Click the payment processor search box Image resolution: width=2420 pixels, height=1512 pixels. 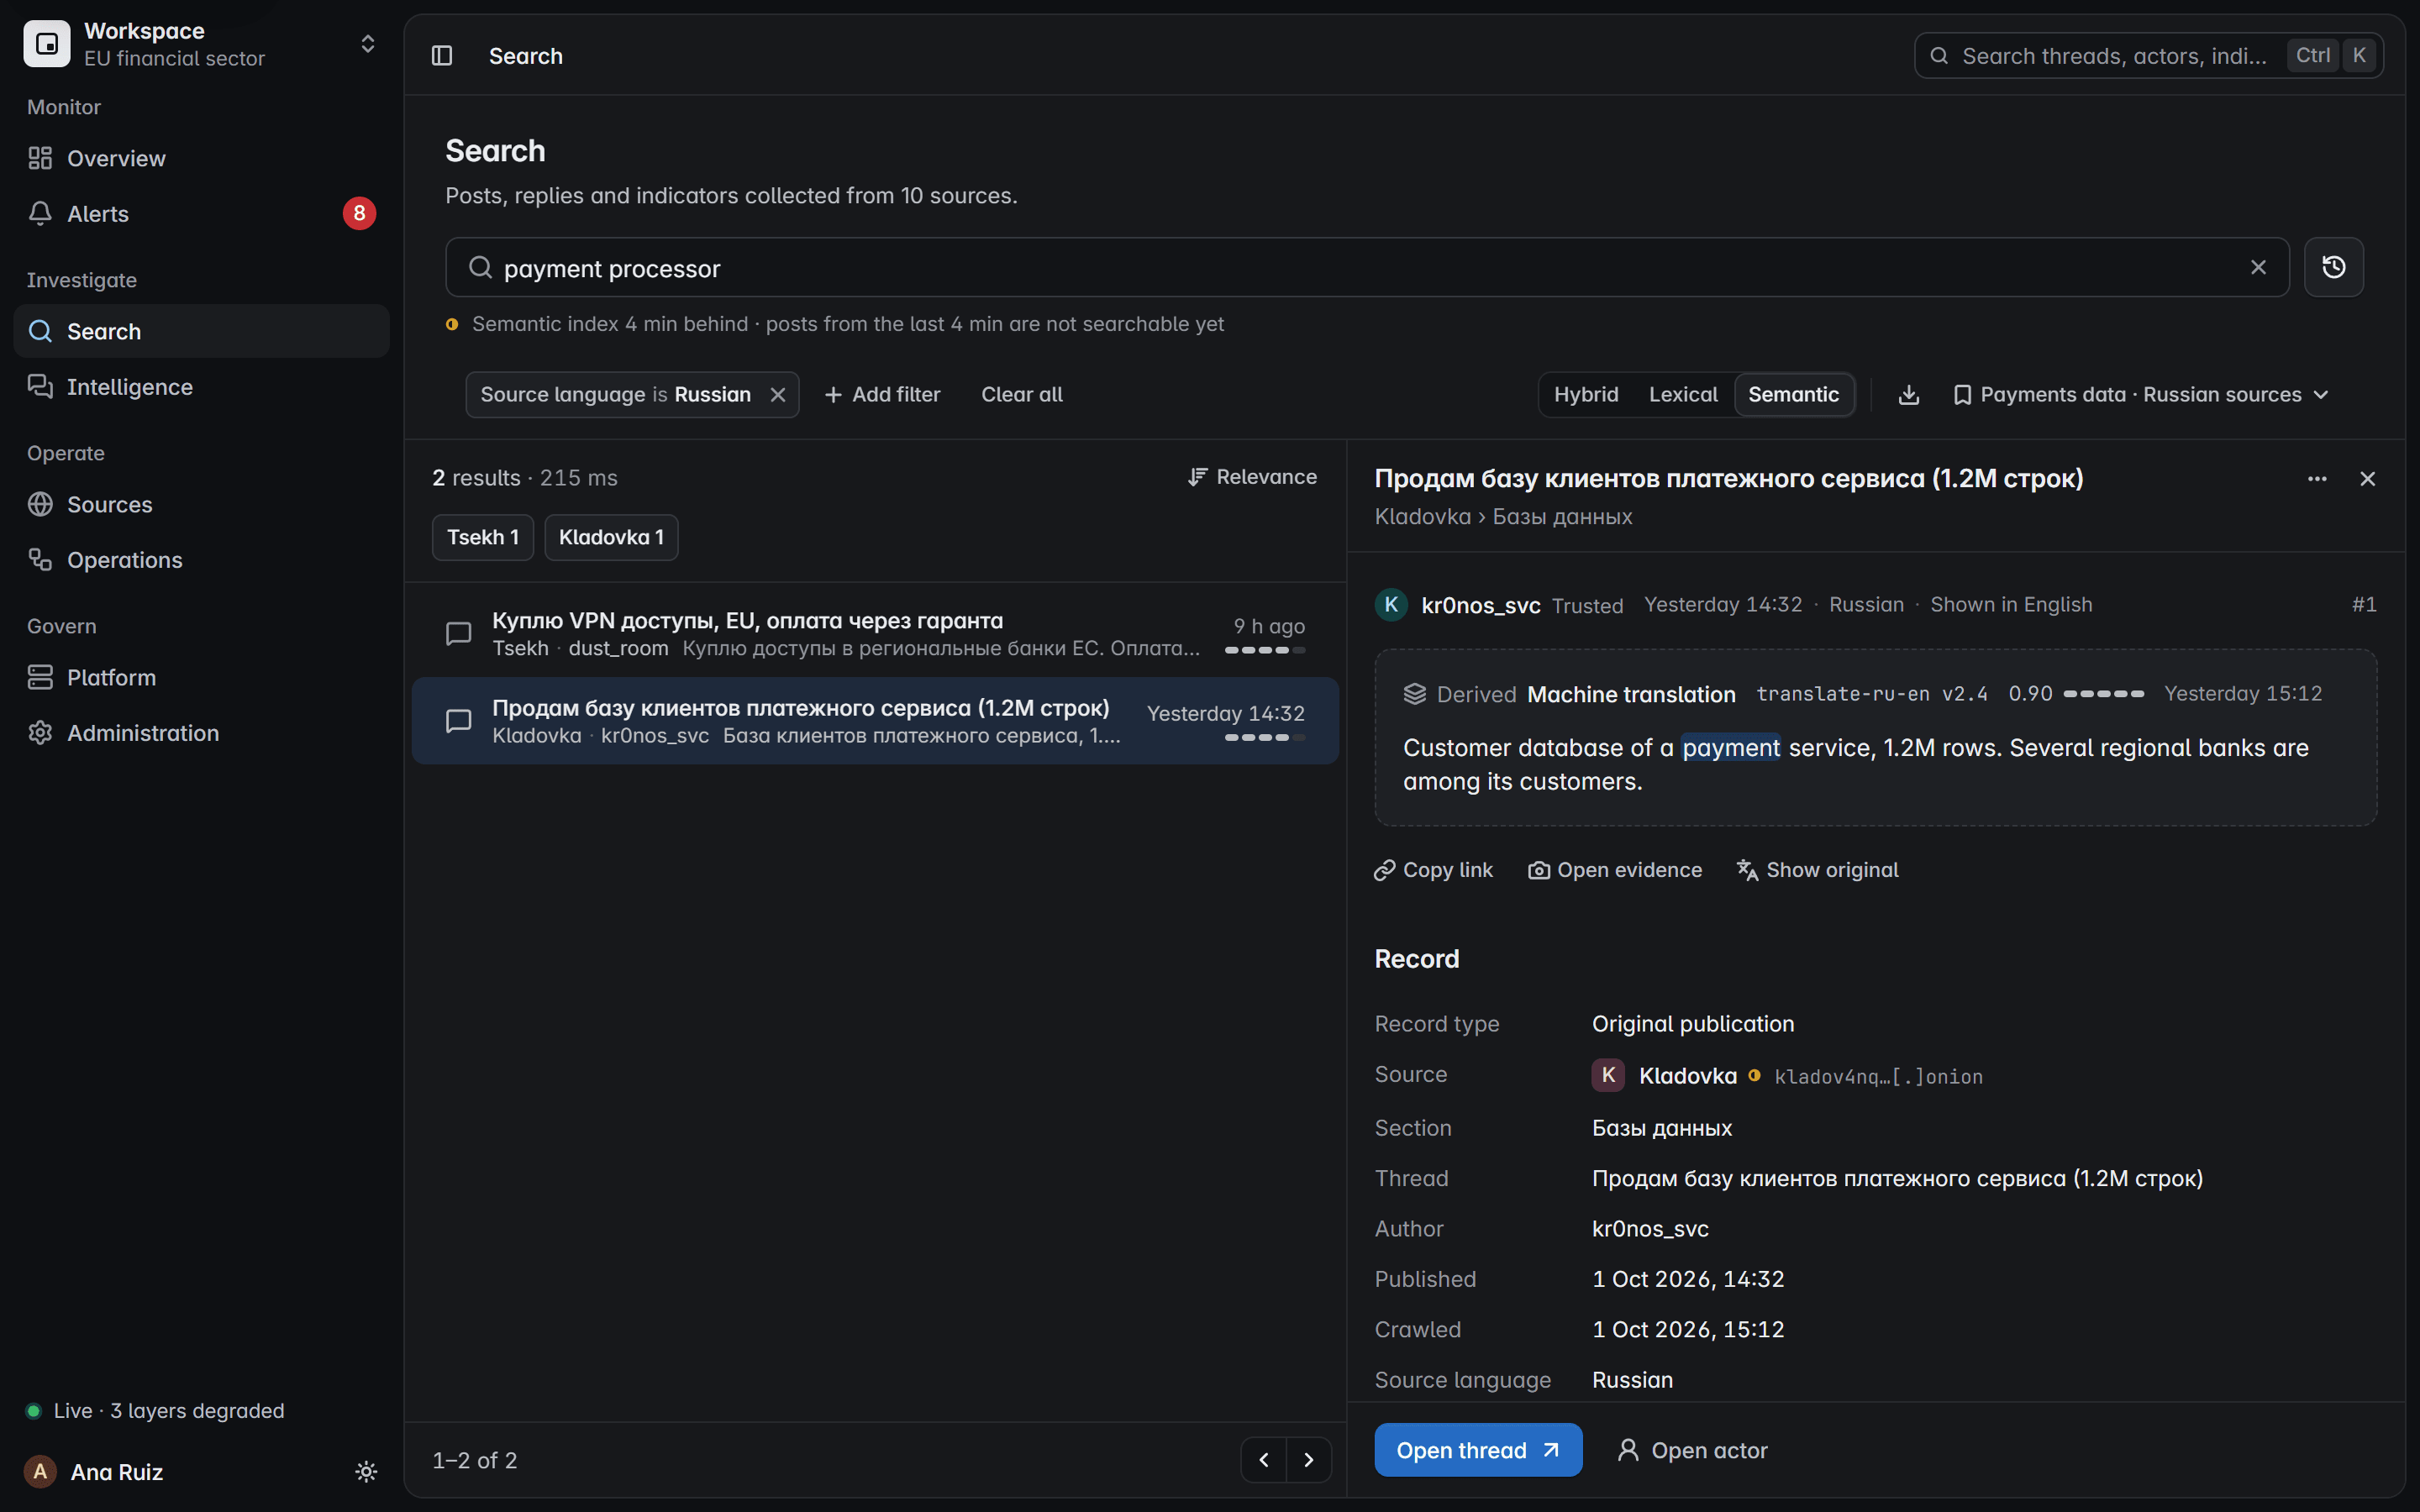pyautogui.click(x=1367, y=267)
